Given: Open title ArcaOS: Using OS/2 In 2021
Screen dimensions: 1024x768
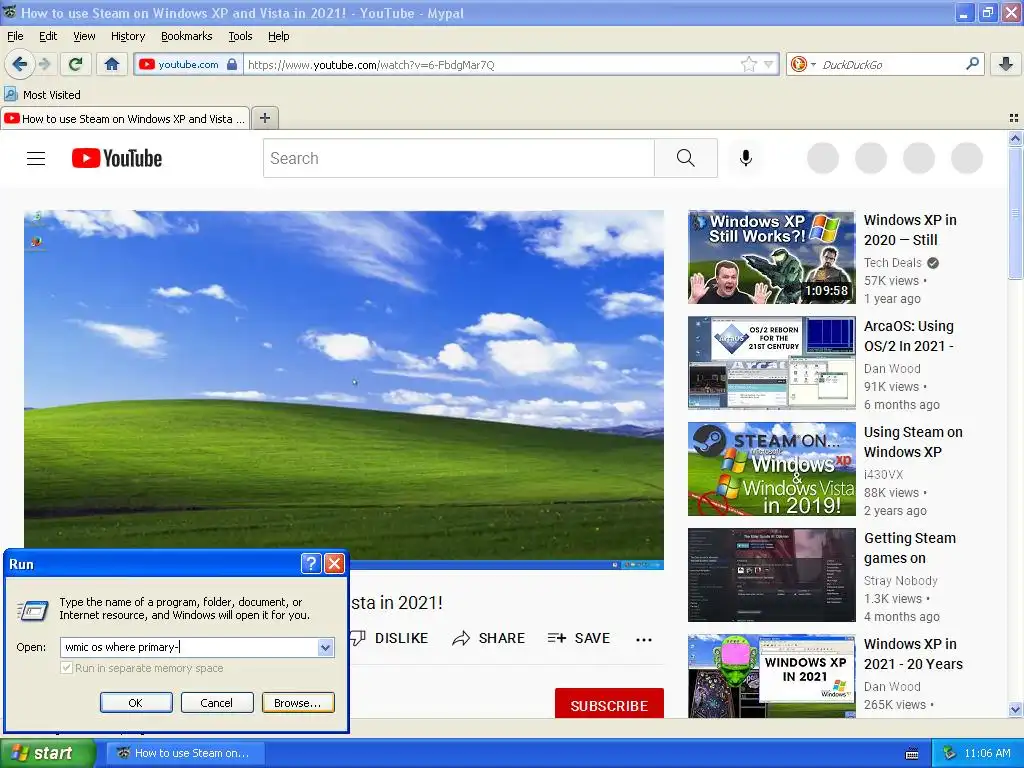Looking at the screenshot, I should click(x=908, y=336).
